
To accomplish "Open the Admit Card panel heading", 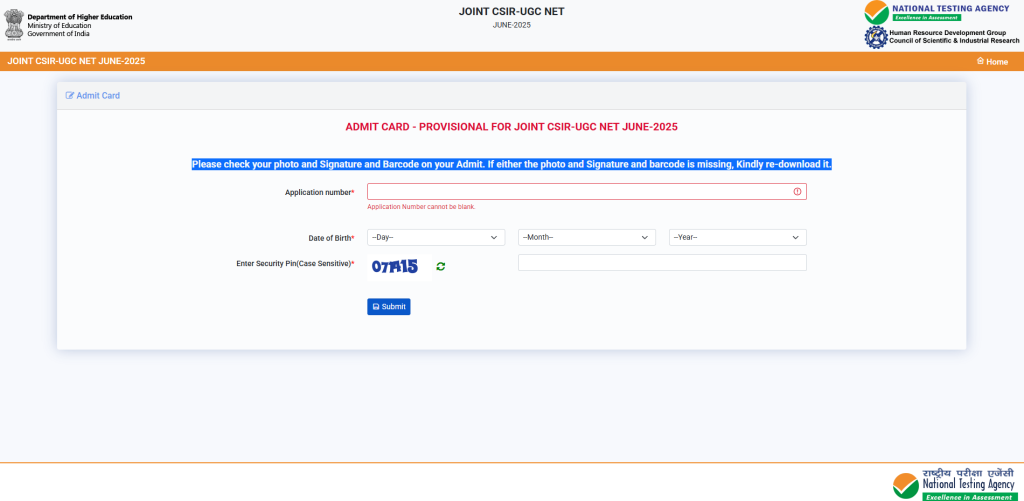I will tap(93, 95).
